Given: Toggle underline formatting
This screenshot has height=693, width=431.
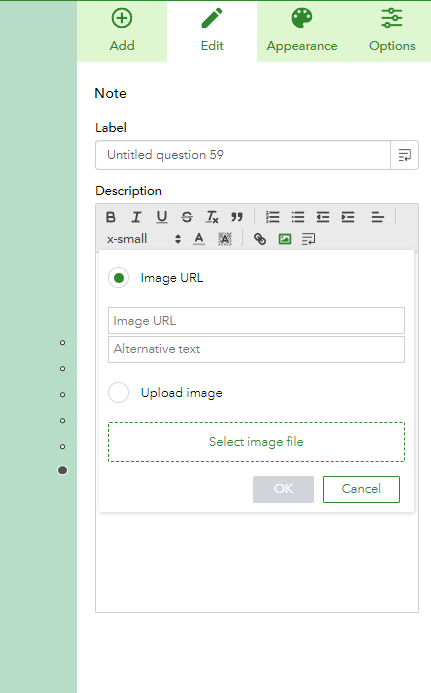Looking at the screenshot, I should click(162, 217).
